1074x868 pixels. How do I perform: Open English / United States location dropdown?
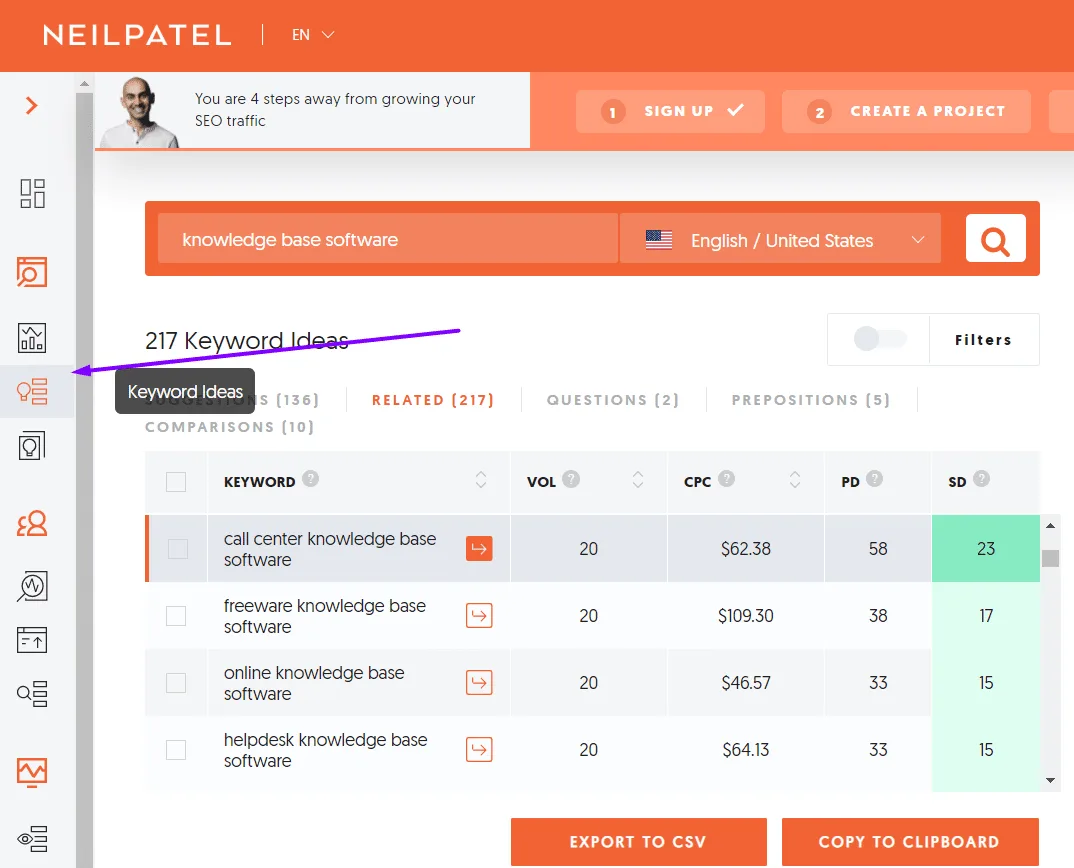point(780,239)
